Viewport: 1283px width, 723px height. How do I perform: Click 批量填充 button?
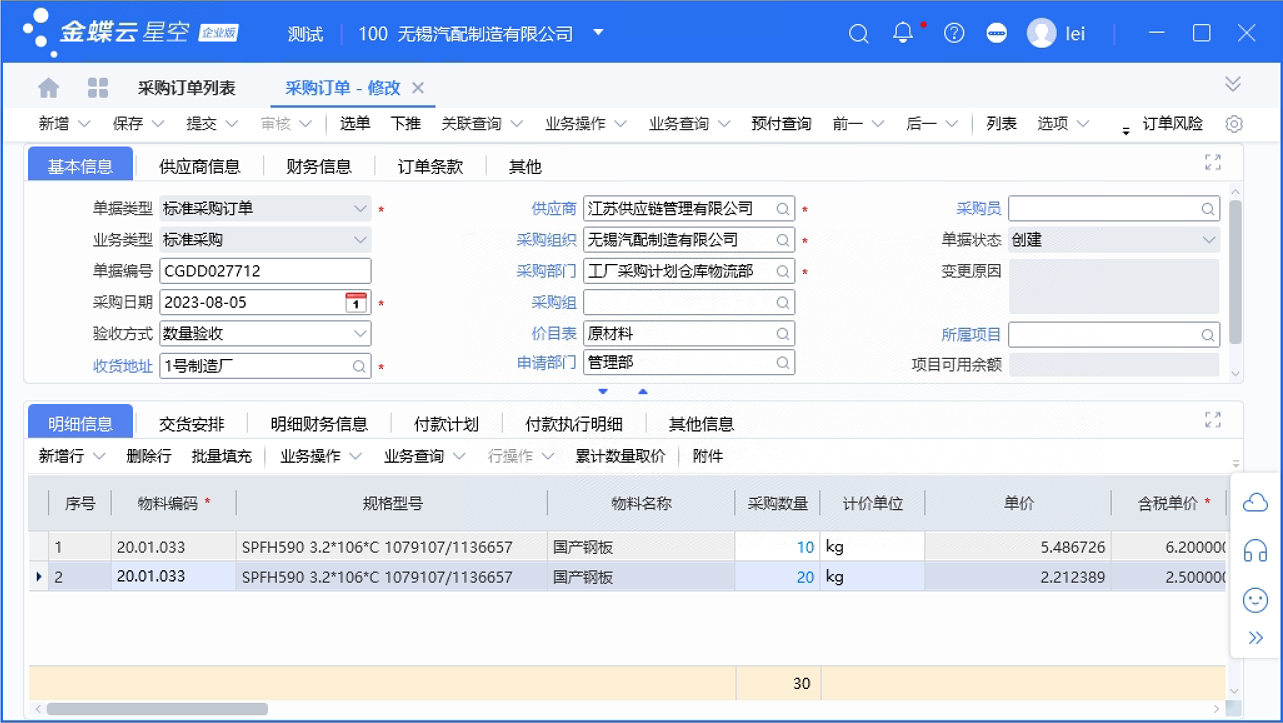point(221,456)
